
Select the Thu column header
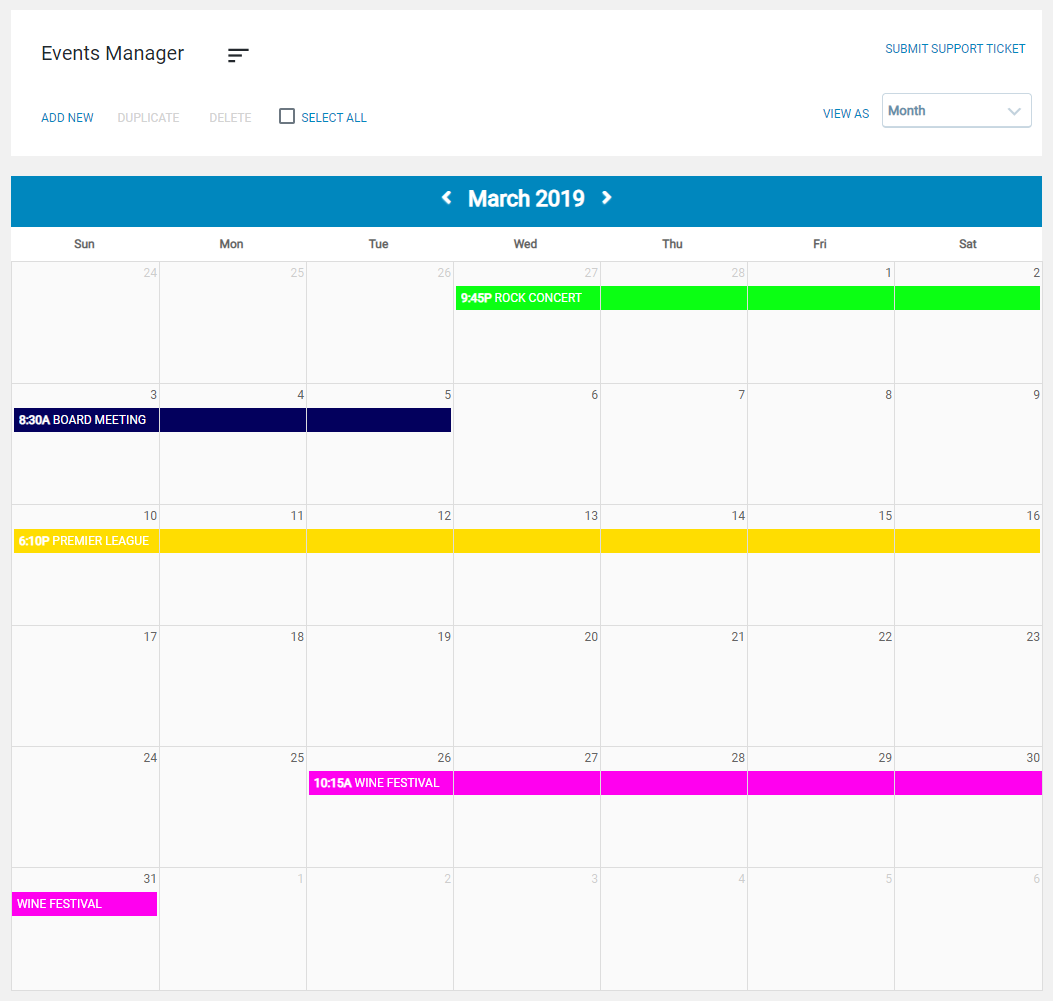point(672,244)
